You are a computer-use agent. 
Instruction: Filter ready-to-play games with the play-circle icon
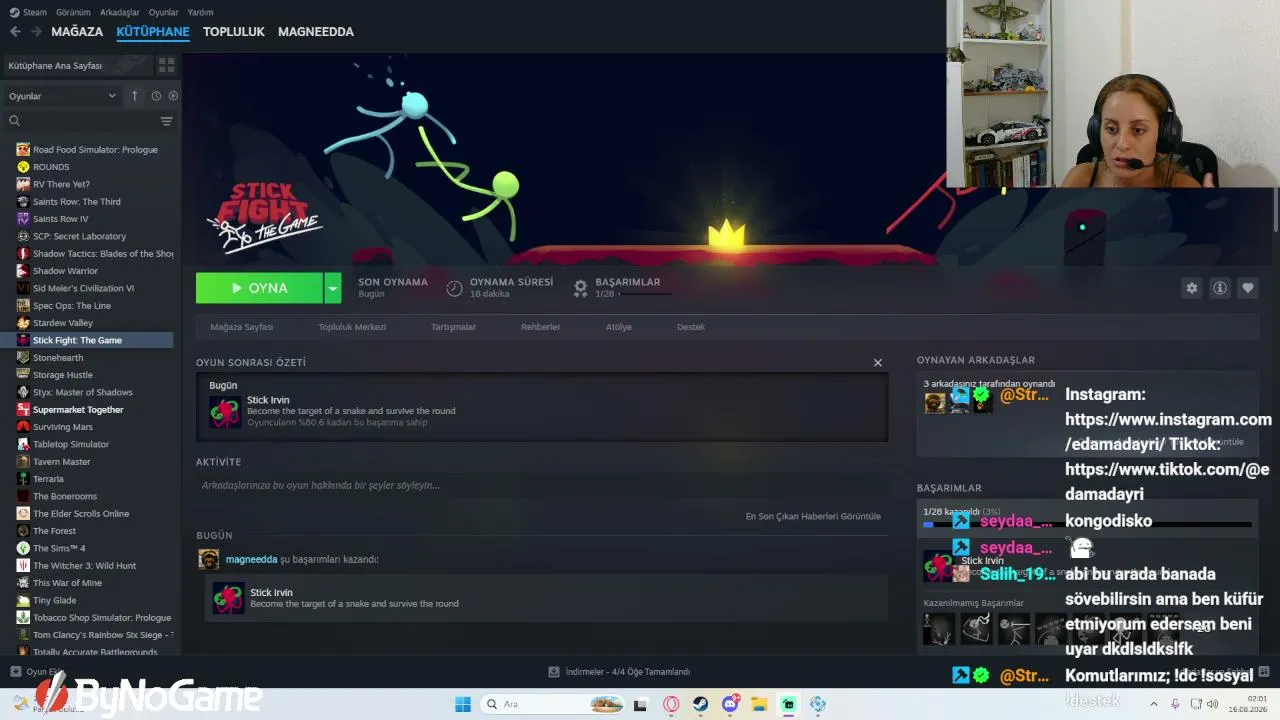pyautogui.click(x=173, y=96)
